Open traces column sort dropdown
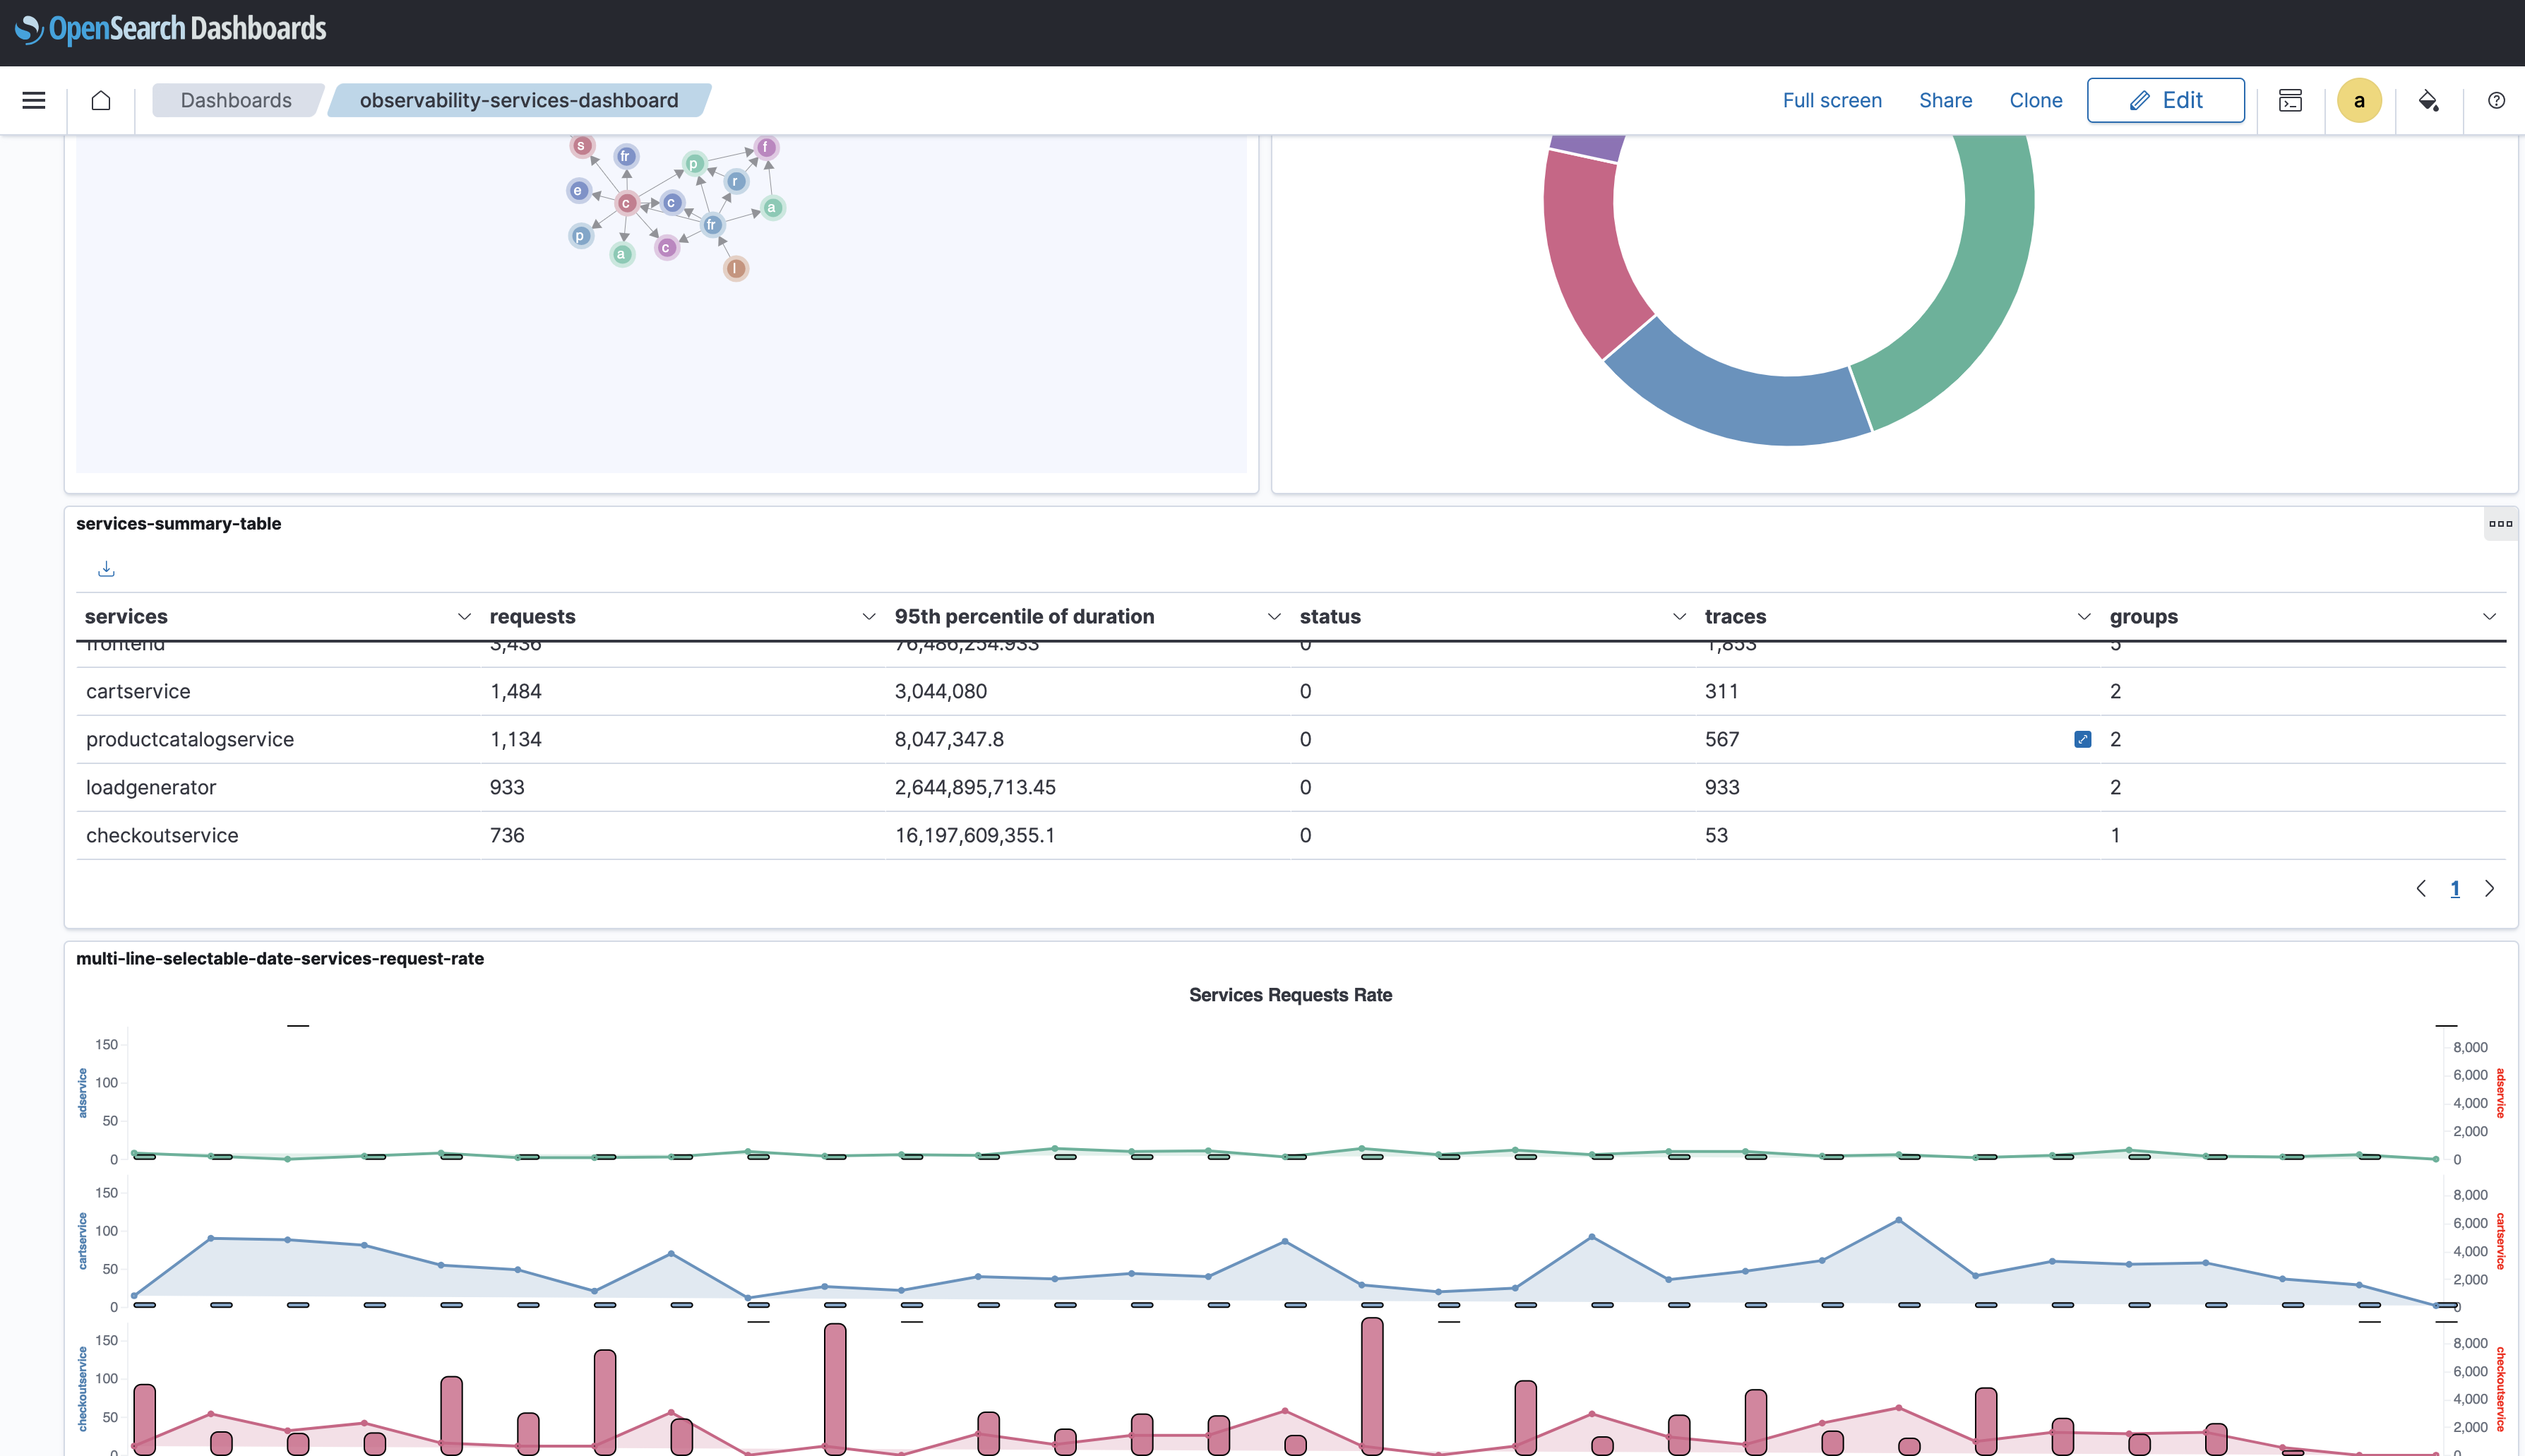Screen dimensions: 2525x1456 (x=2084, y=617)
